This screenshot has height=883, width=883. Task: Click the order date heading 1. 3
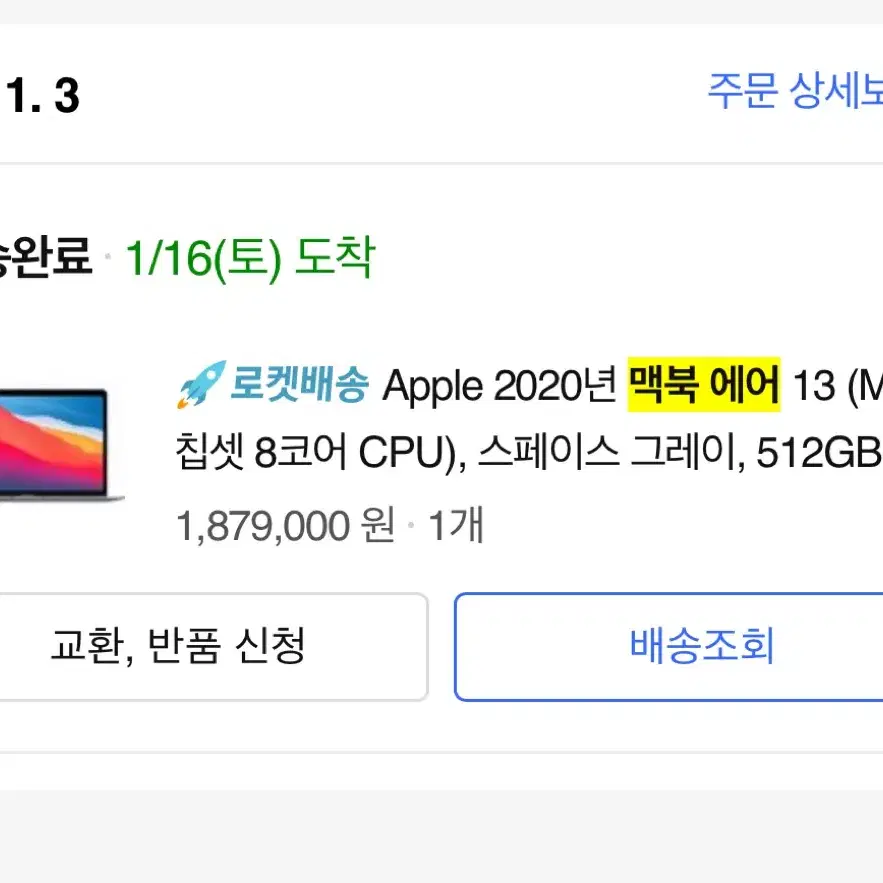[x=42, y=96]
